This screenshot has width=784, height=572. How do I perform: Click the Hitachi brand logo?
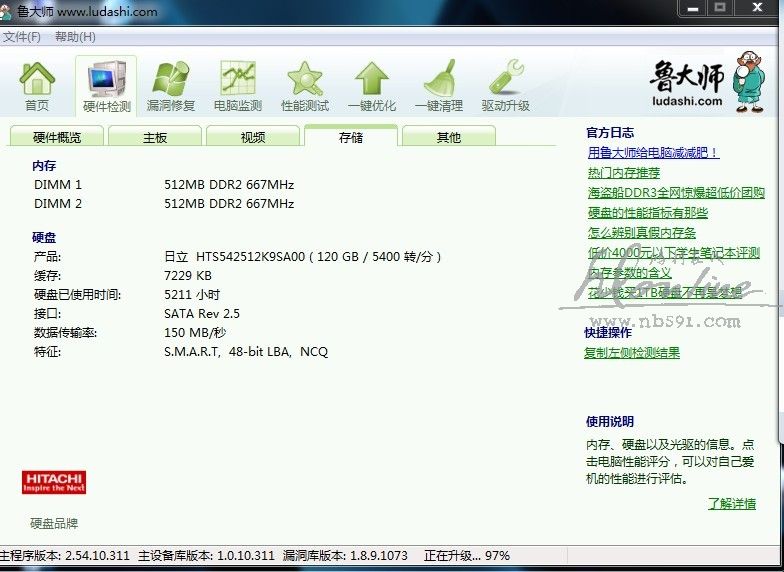pyautogui.click(x=54, y=482)
